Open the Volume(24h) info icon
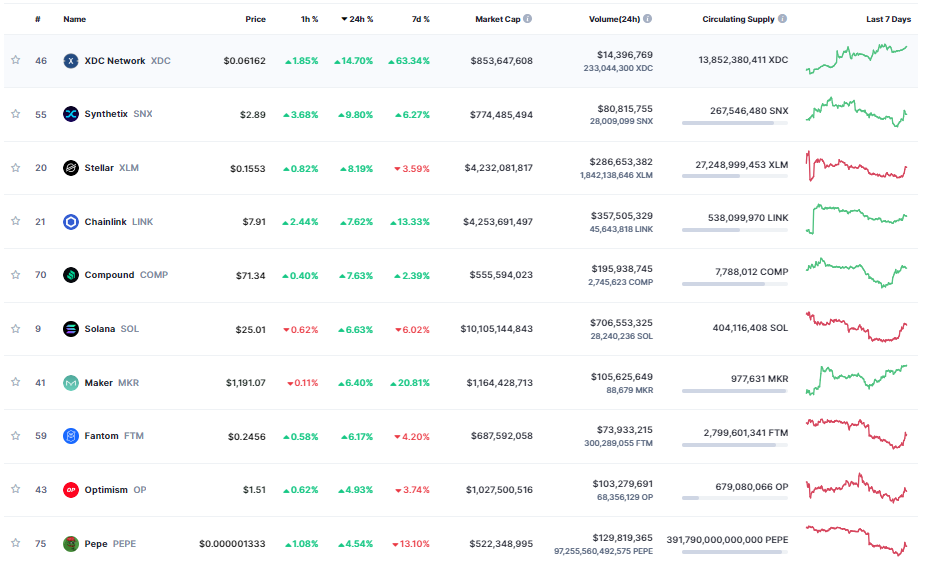The height and width of the screenshot is (565, 933). 647,19
